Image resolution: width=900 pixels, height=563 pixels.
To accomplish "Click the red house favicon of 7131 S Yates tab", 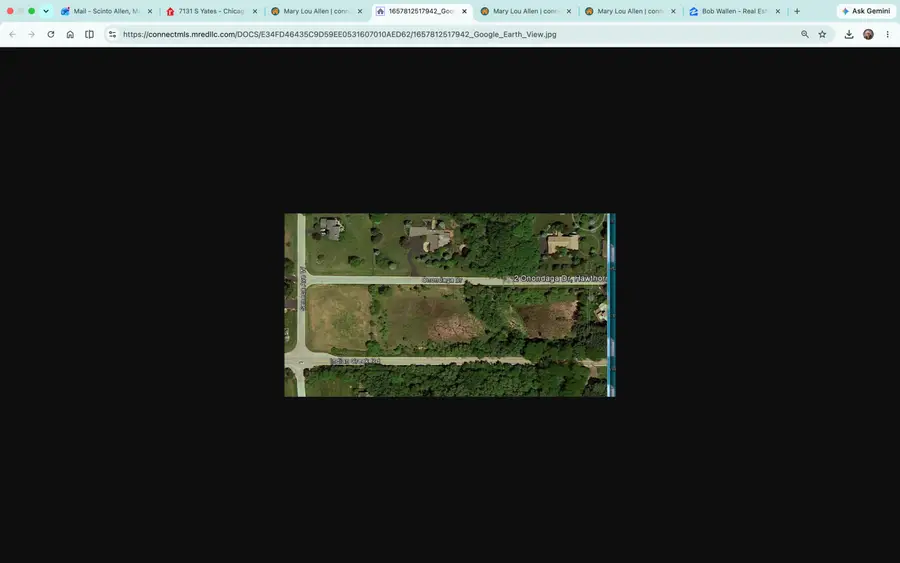I will point(170,11).
